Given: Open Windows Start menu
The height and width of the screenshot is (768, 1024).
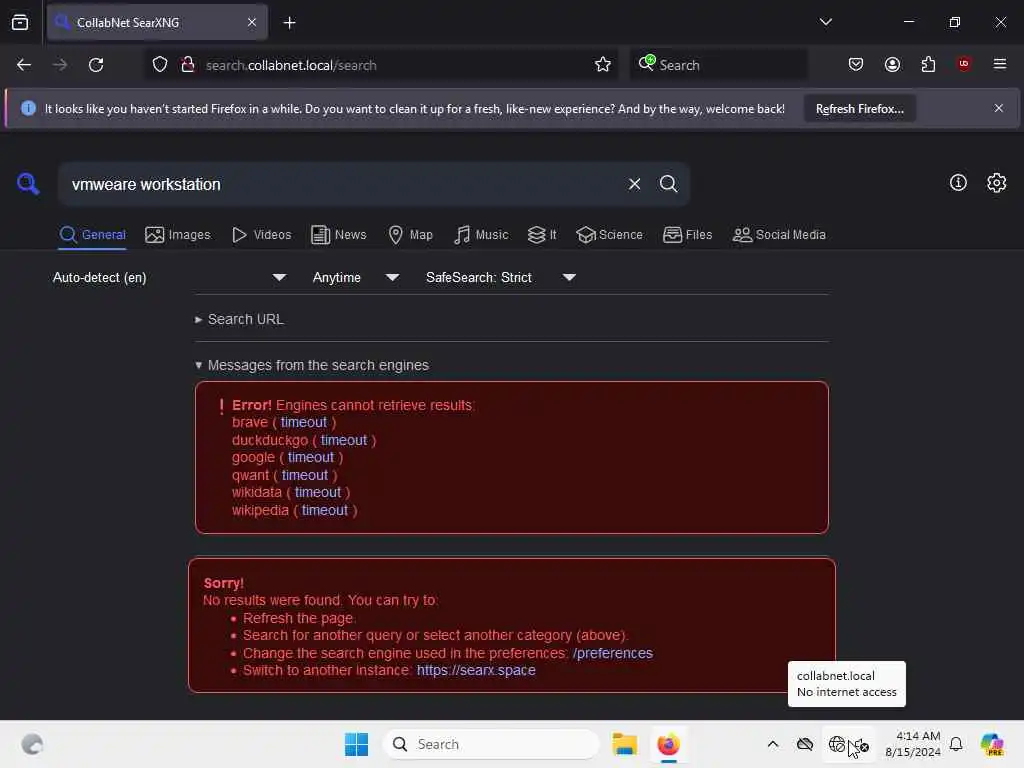Looking at the screenshot, I should [x=356, y=744].
